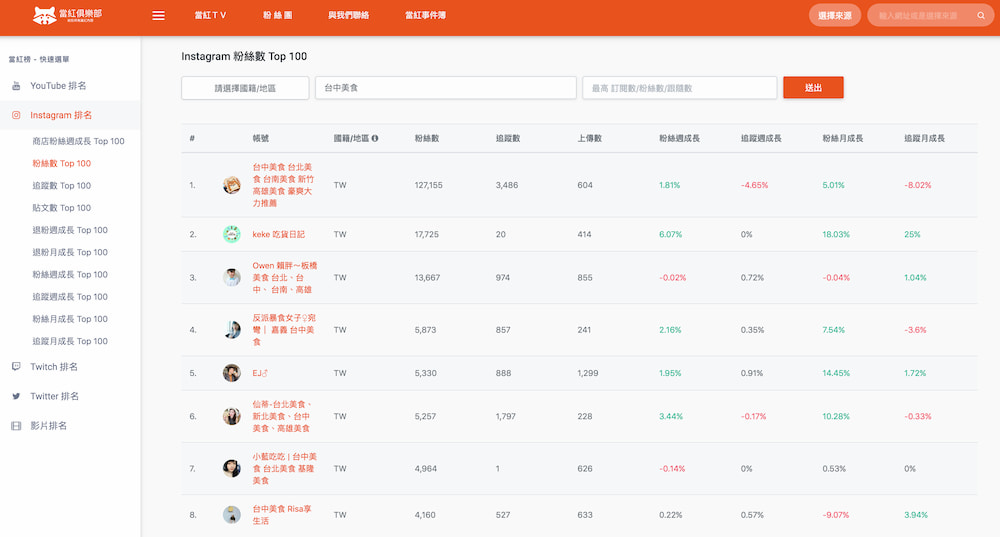This screenshot has height=537, width=1000.
Task: Click the info icon next to 國籍/地區 header
Action: pos(375,138)
